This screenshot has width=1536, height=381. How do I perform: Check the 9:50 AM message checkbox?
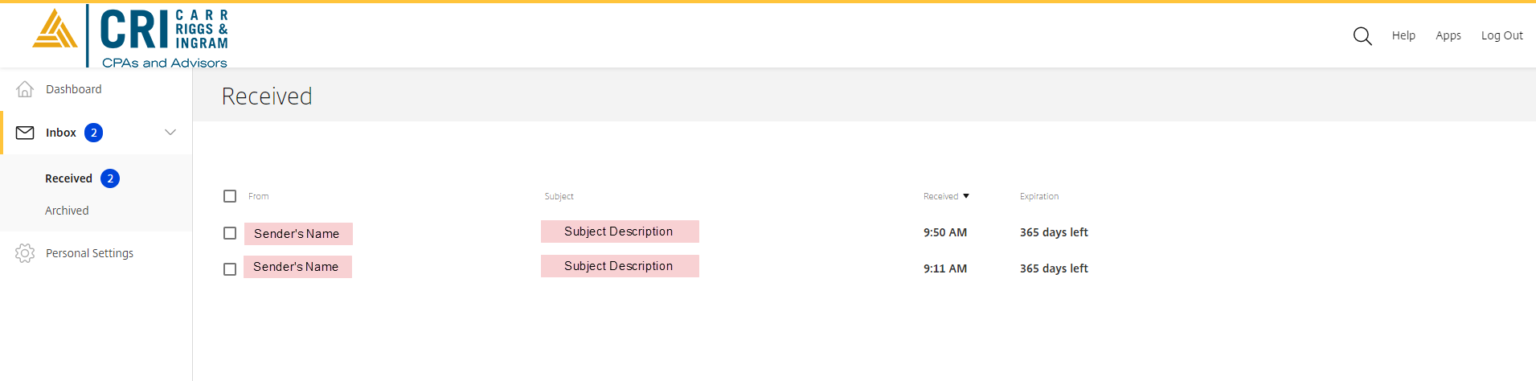pyautogui.click(x=230, y=233)
